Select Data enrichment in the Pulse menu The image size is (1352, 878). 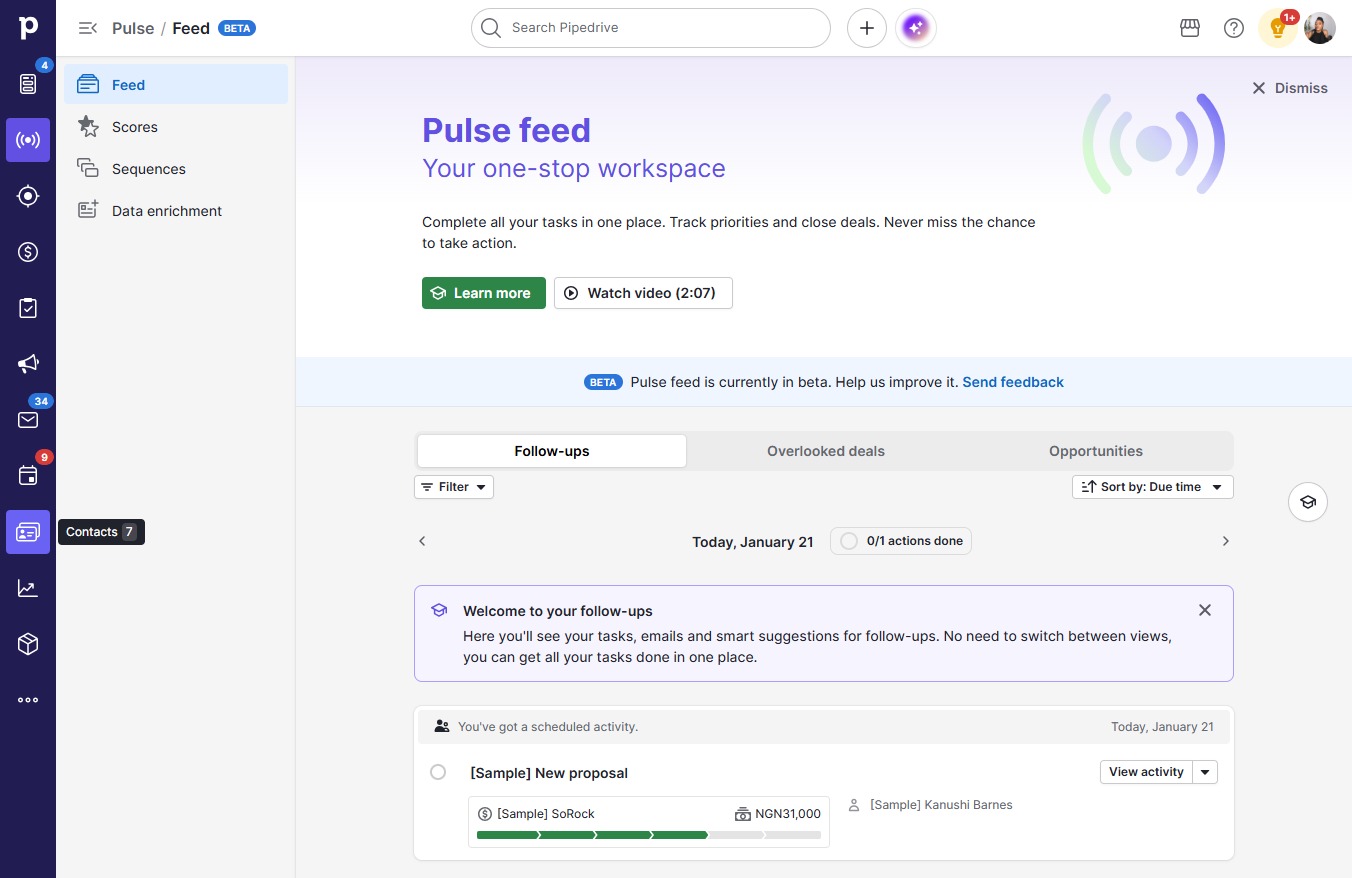click(176, 211)
